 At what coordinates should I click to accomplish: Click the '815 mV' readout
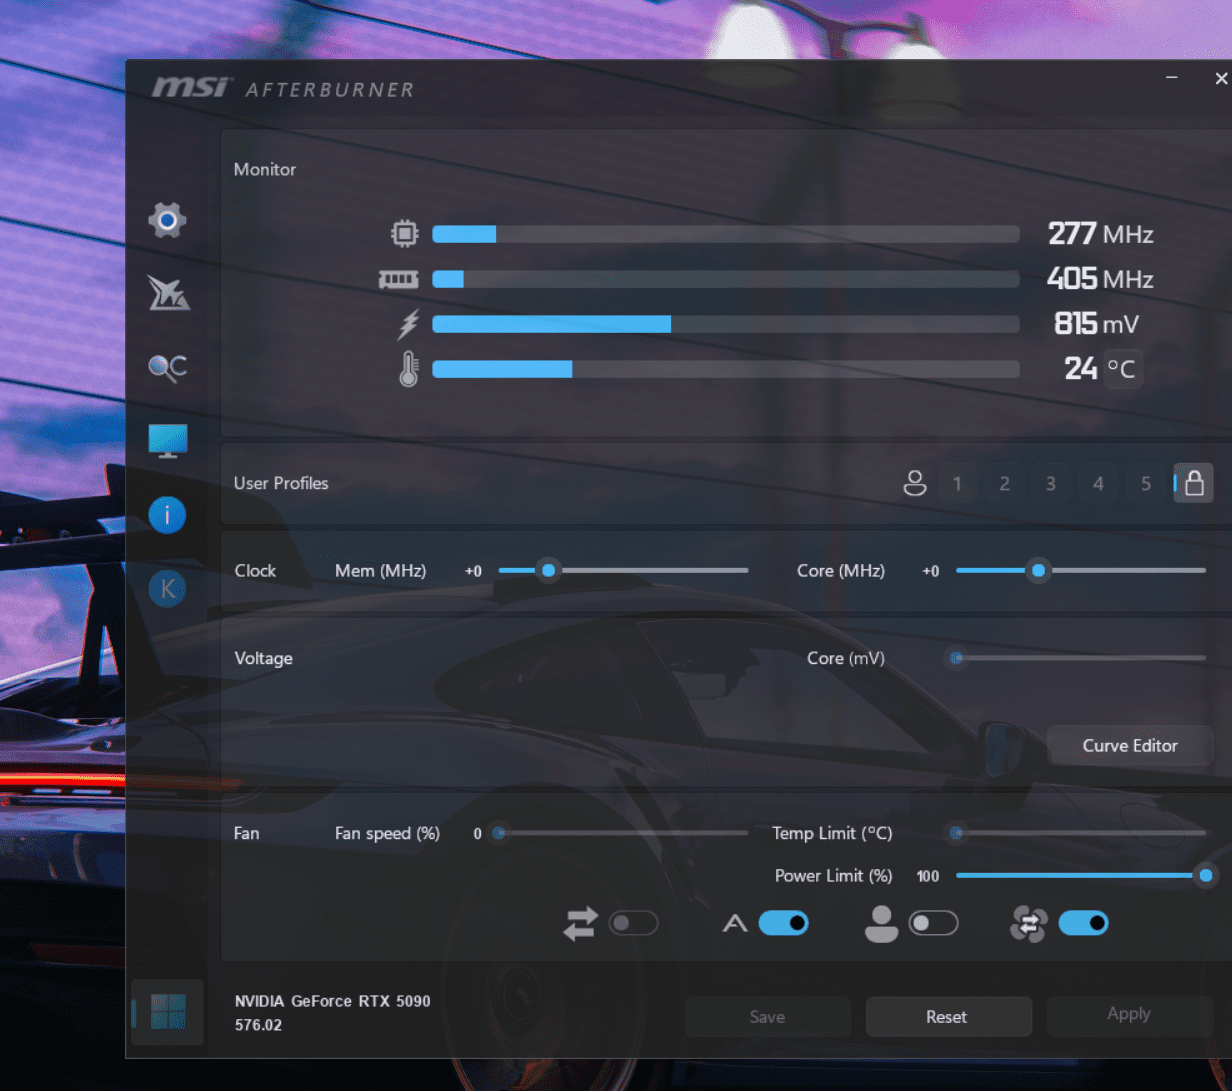pos(1096,324)
